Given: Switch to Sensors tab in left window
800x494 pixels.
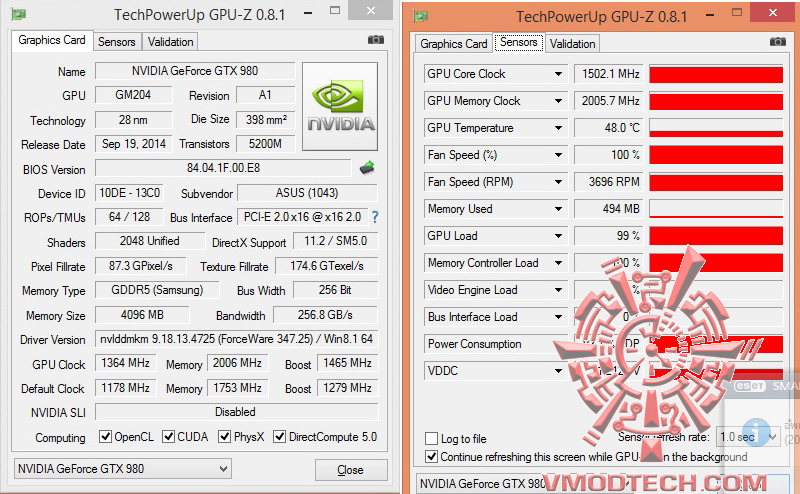Looking at the screenshot, I should (x=117, y=42).
